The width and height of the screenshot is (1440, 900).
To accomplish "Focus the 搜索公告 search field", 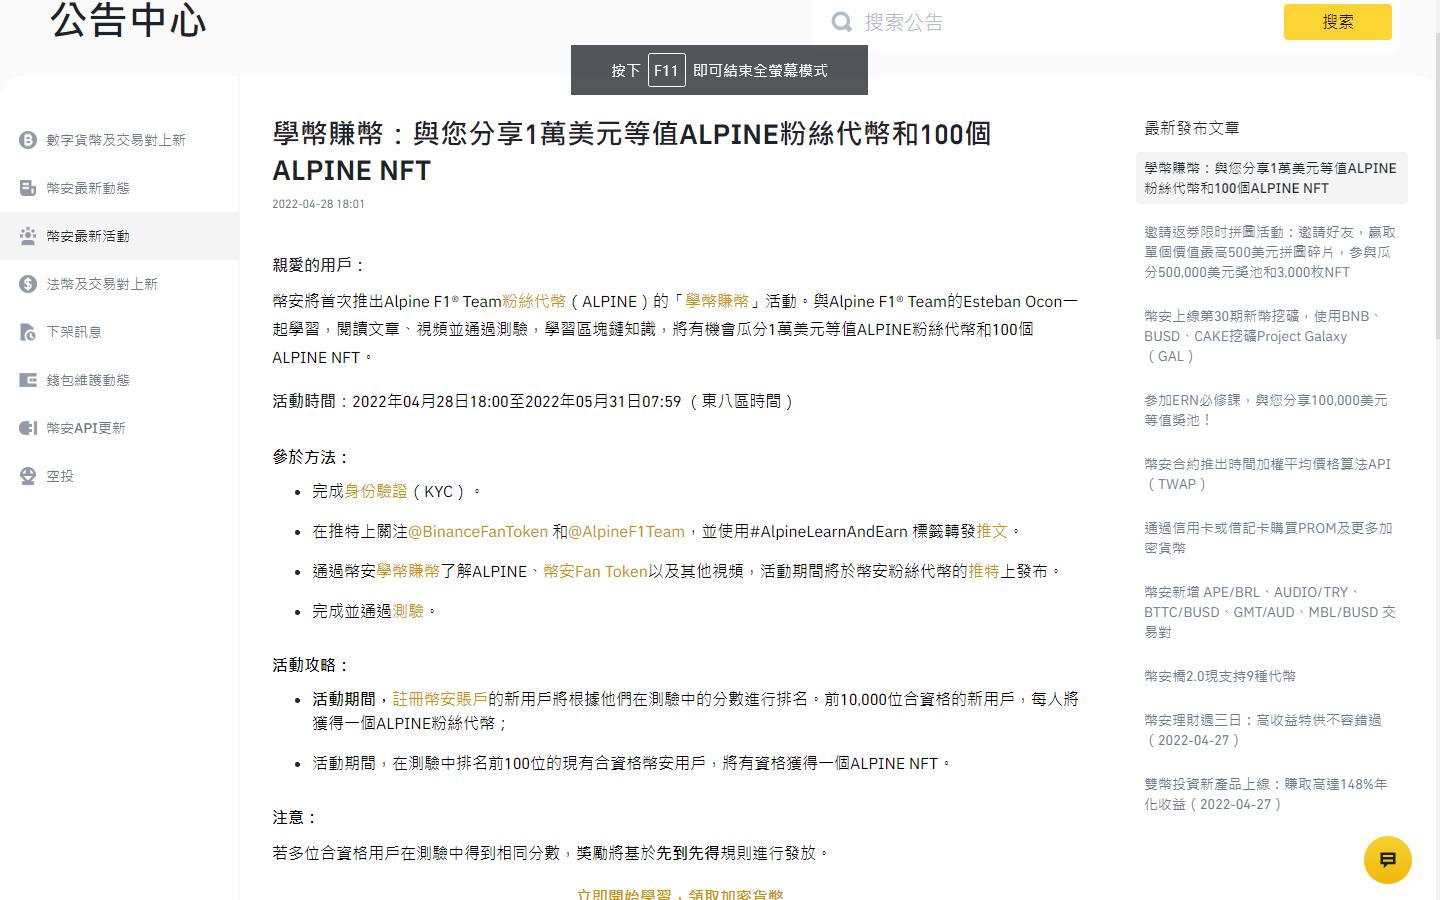I will click(x=1065, y=22).
